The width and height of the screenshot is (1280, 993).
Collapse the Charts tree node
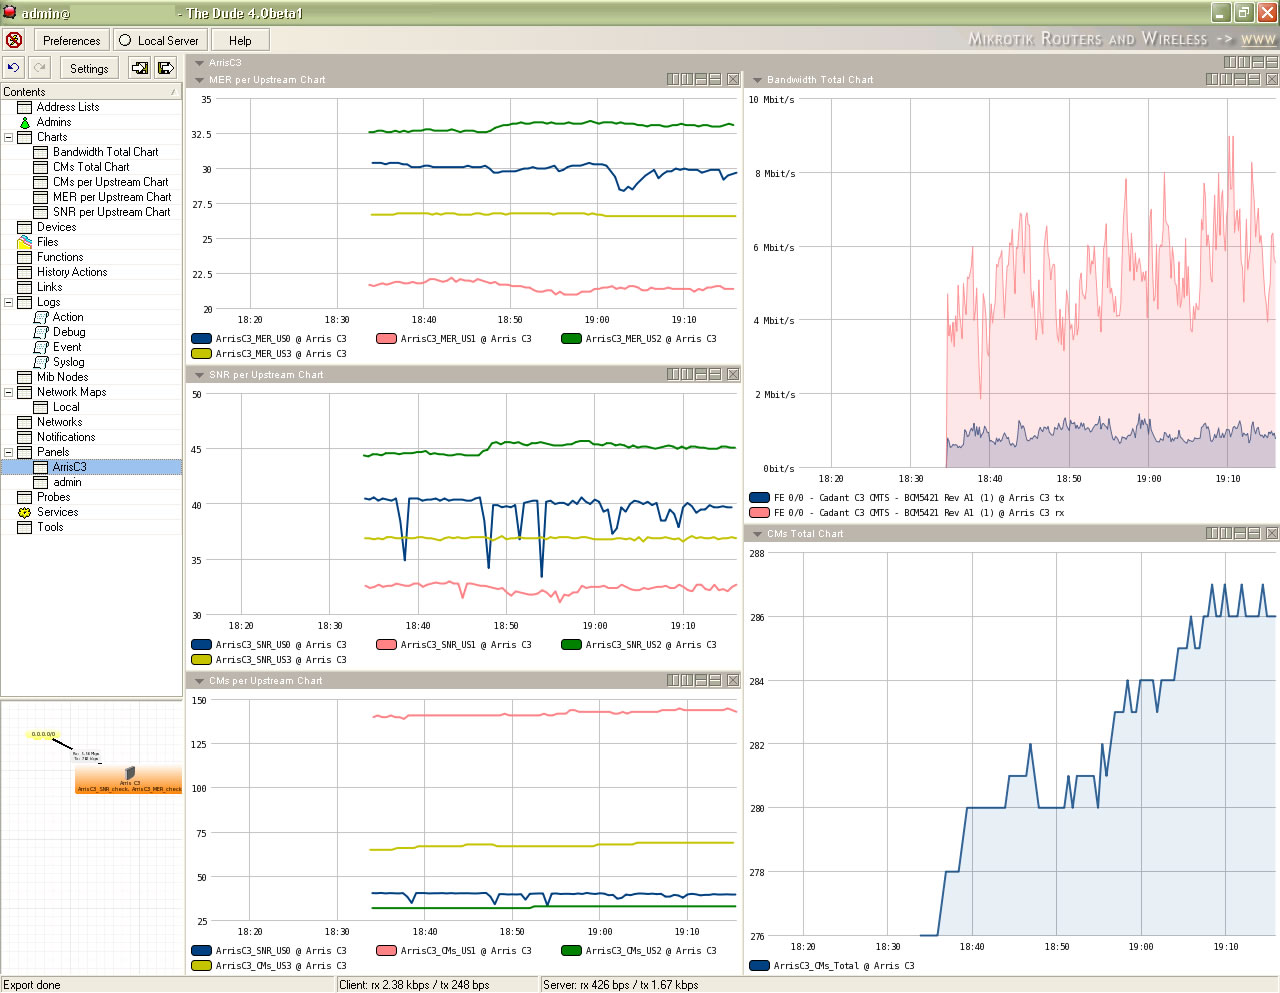9,137
